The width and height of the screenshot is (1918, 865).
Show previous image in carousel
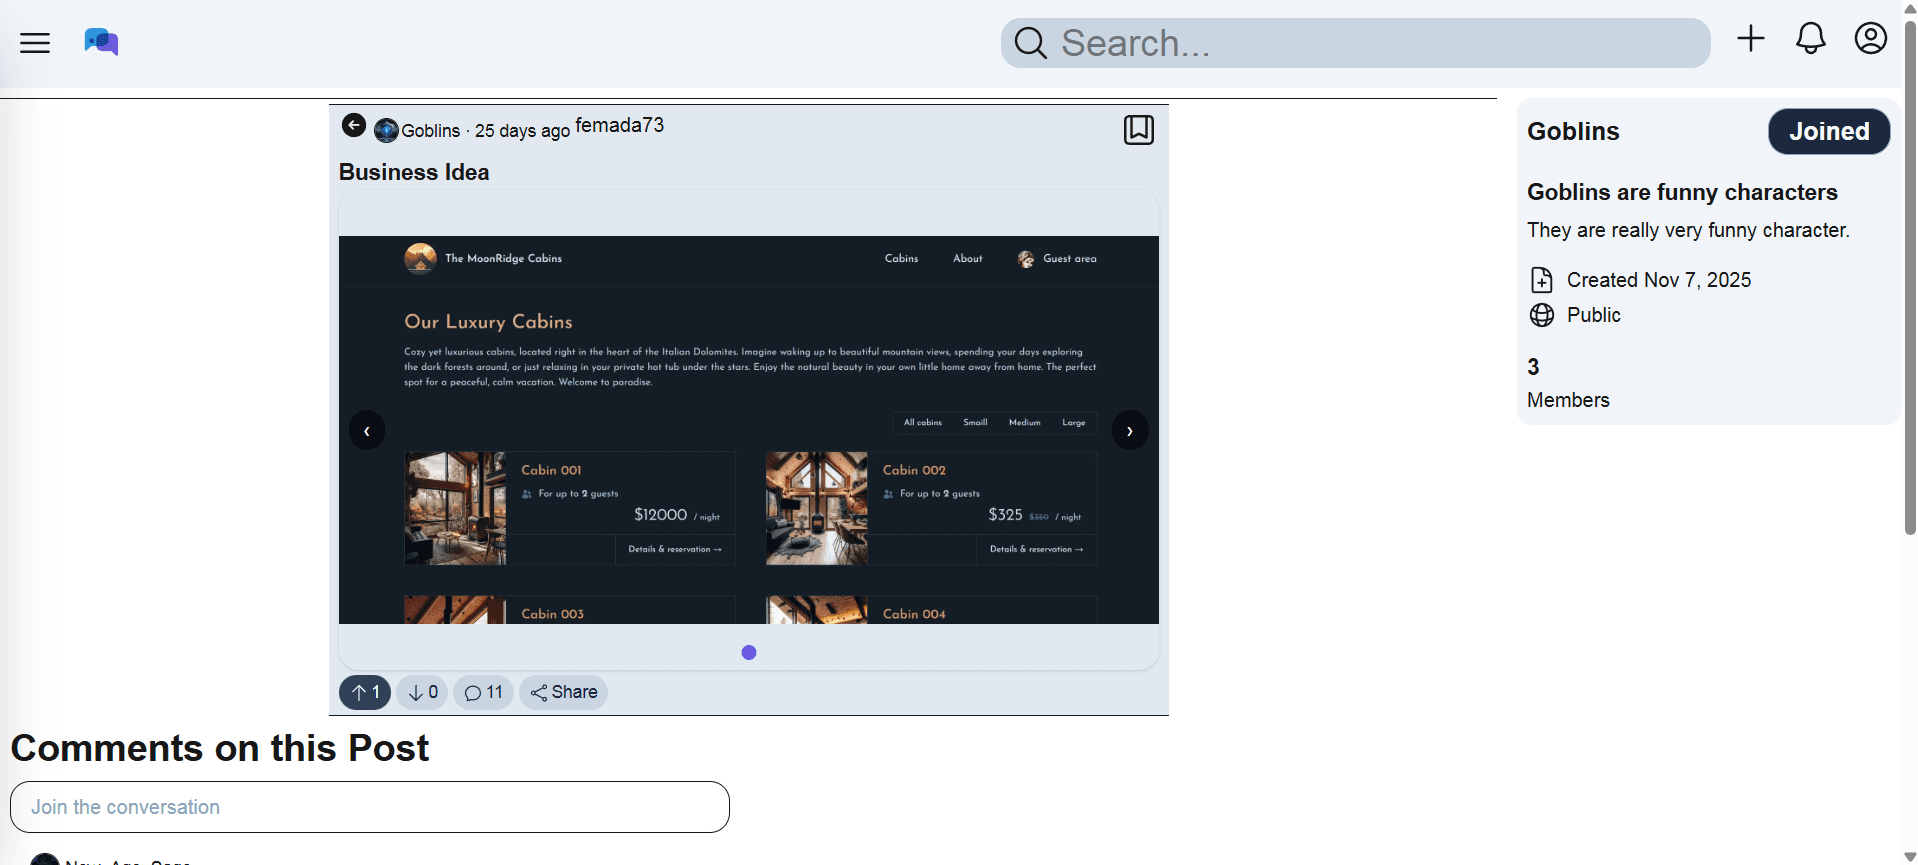pos(367,430)
